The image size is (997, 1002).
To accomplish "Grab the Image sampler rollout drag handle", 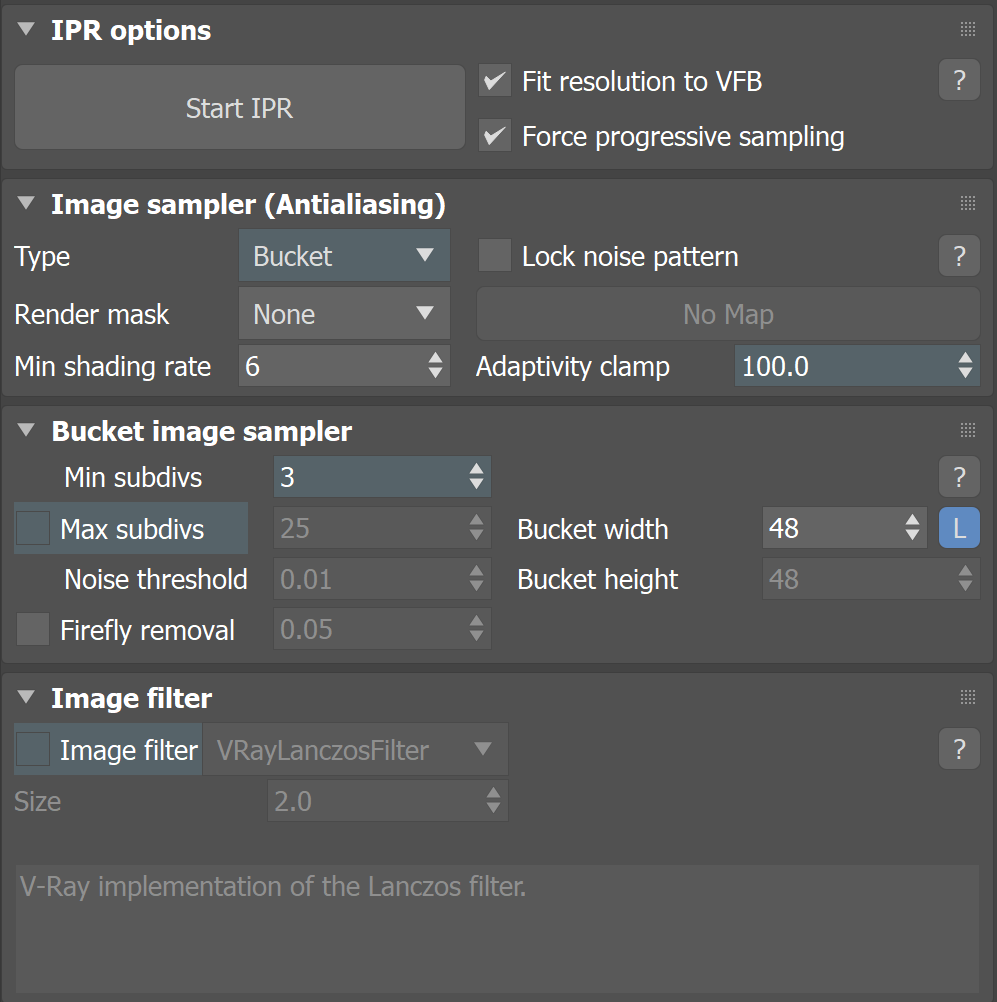I will click(x=968, y=204).
